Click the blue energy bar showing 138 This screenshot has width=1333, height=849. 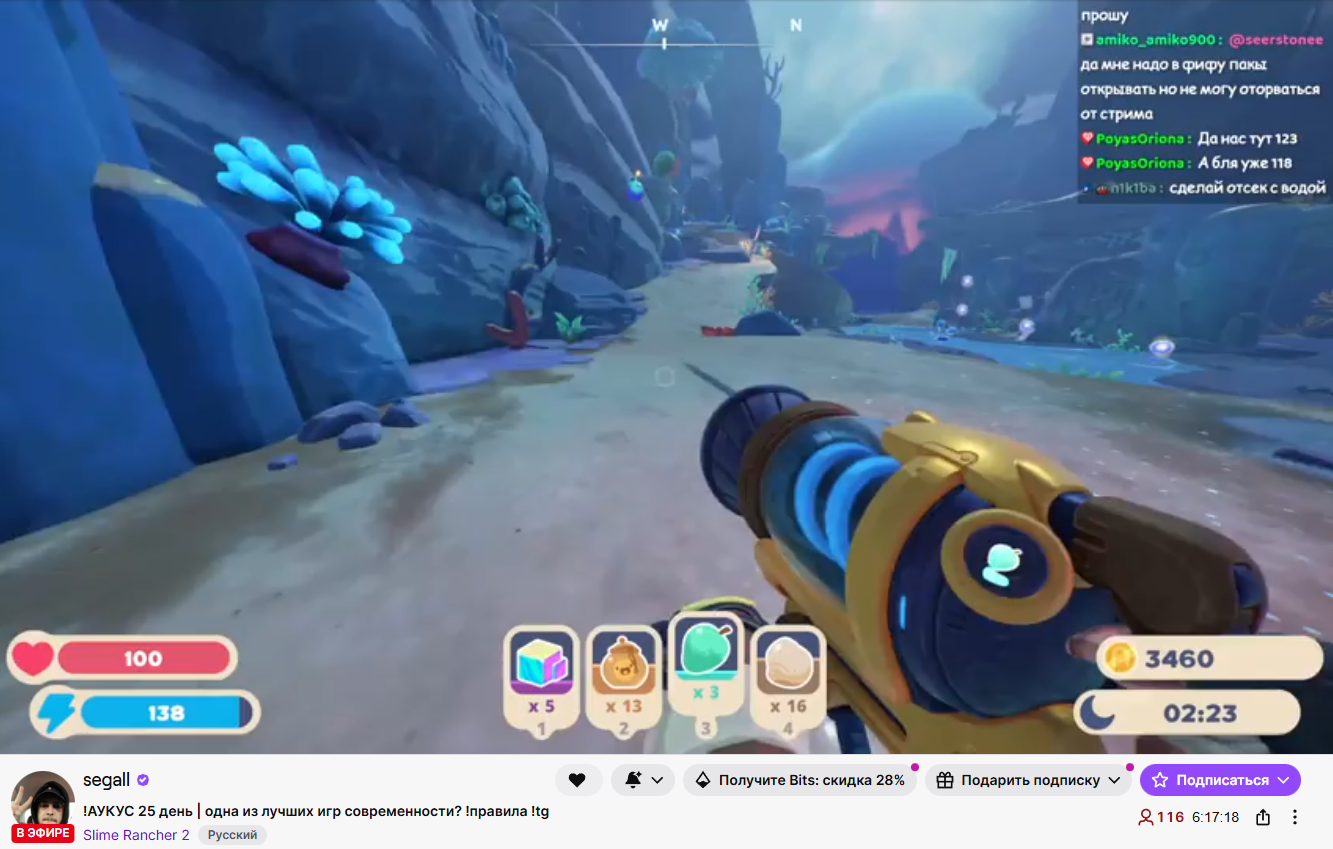[167, 713]
